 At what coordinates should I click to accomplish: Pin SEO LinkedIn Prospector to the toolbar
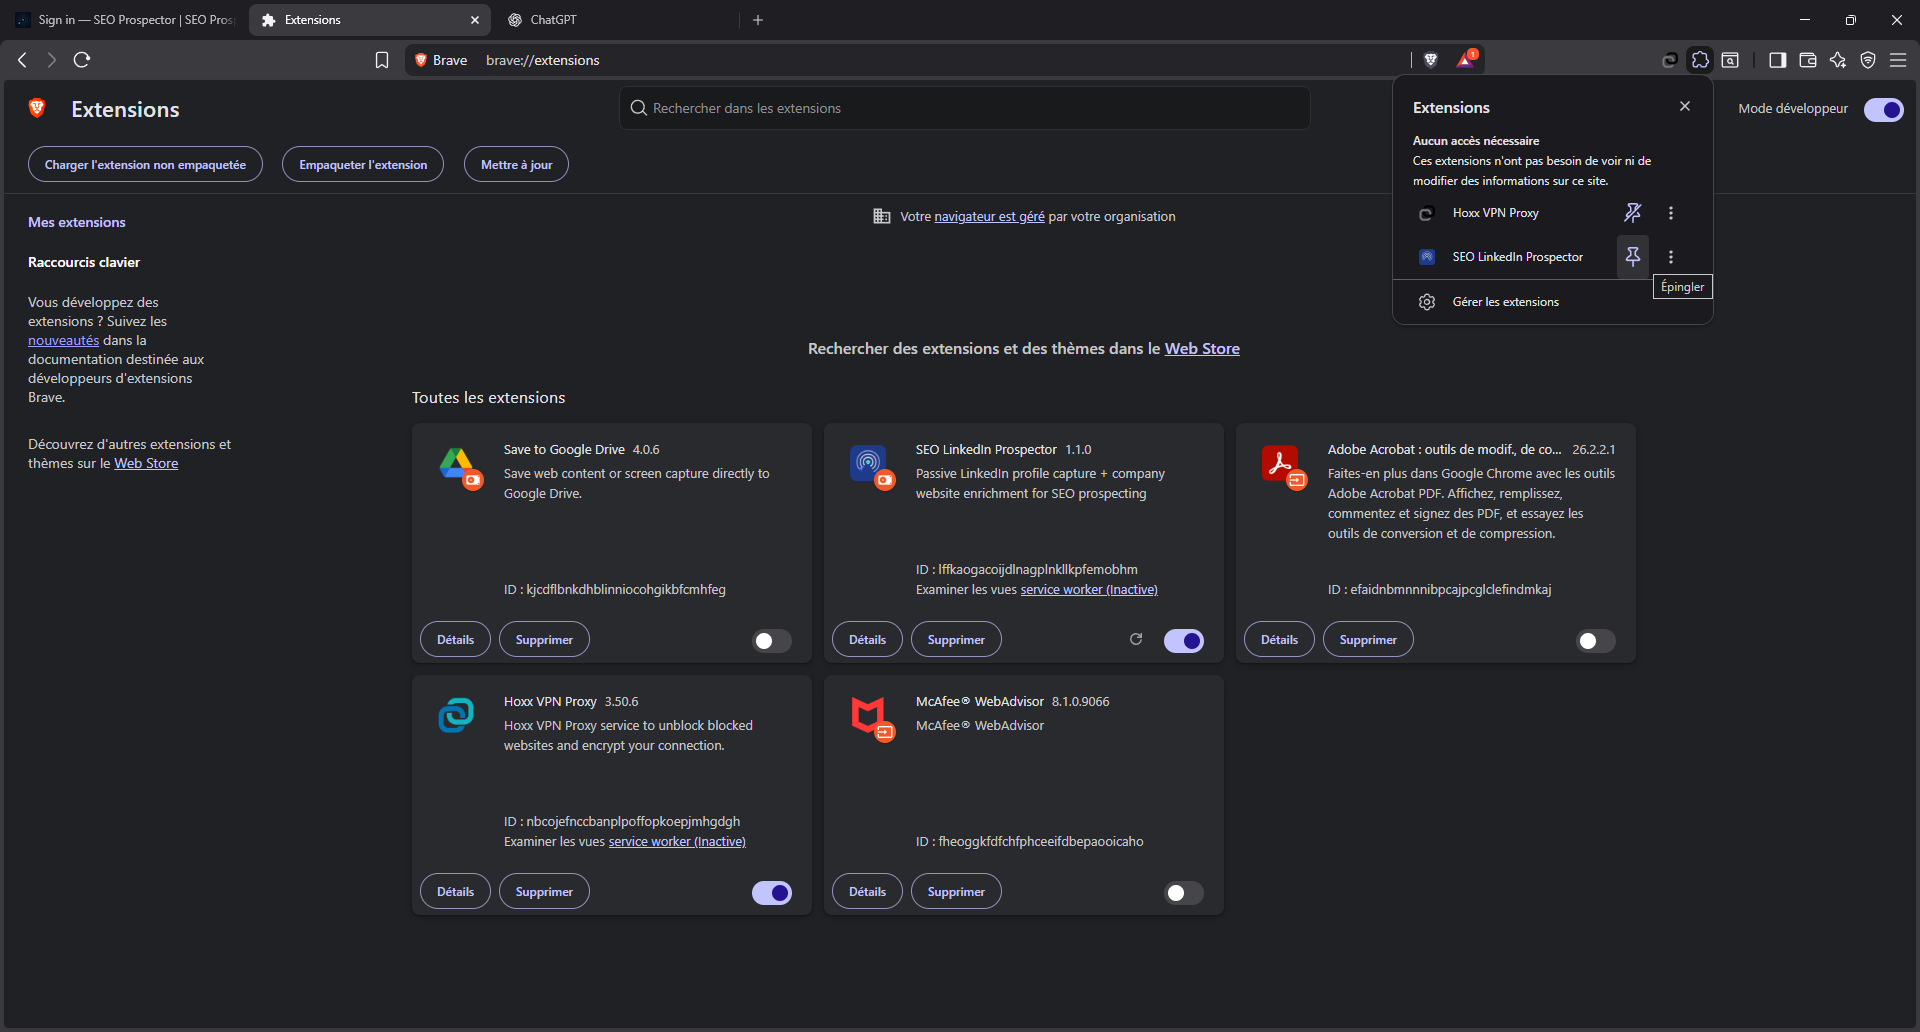click(1632, 257)
